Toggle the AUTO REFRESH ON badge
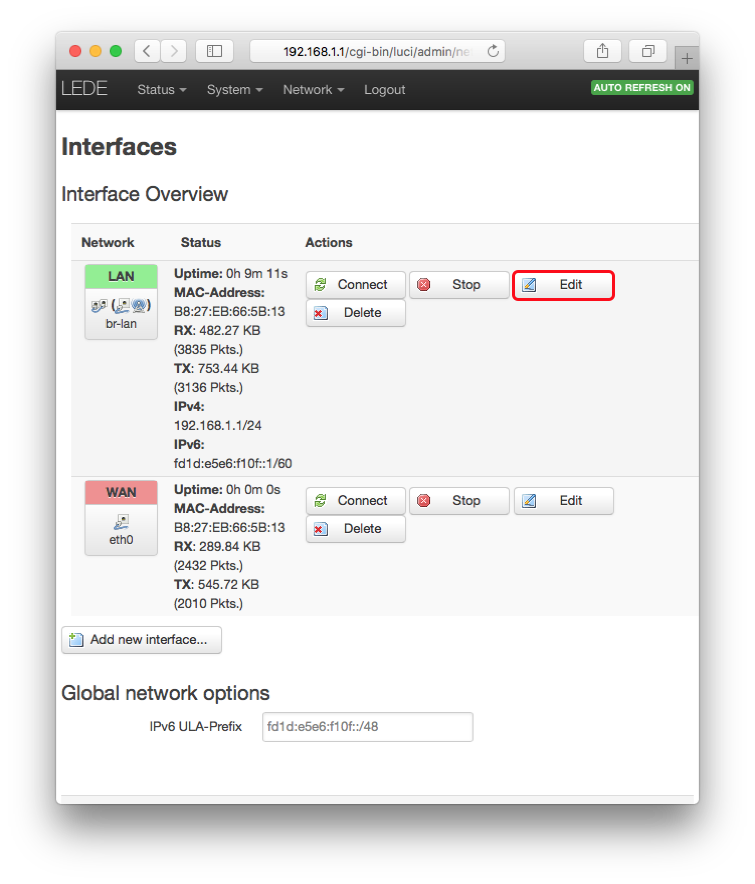755x884 pixels. pos(642,87)
